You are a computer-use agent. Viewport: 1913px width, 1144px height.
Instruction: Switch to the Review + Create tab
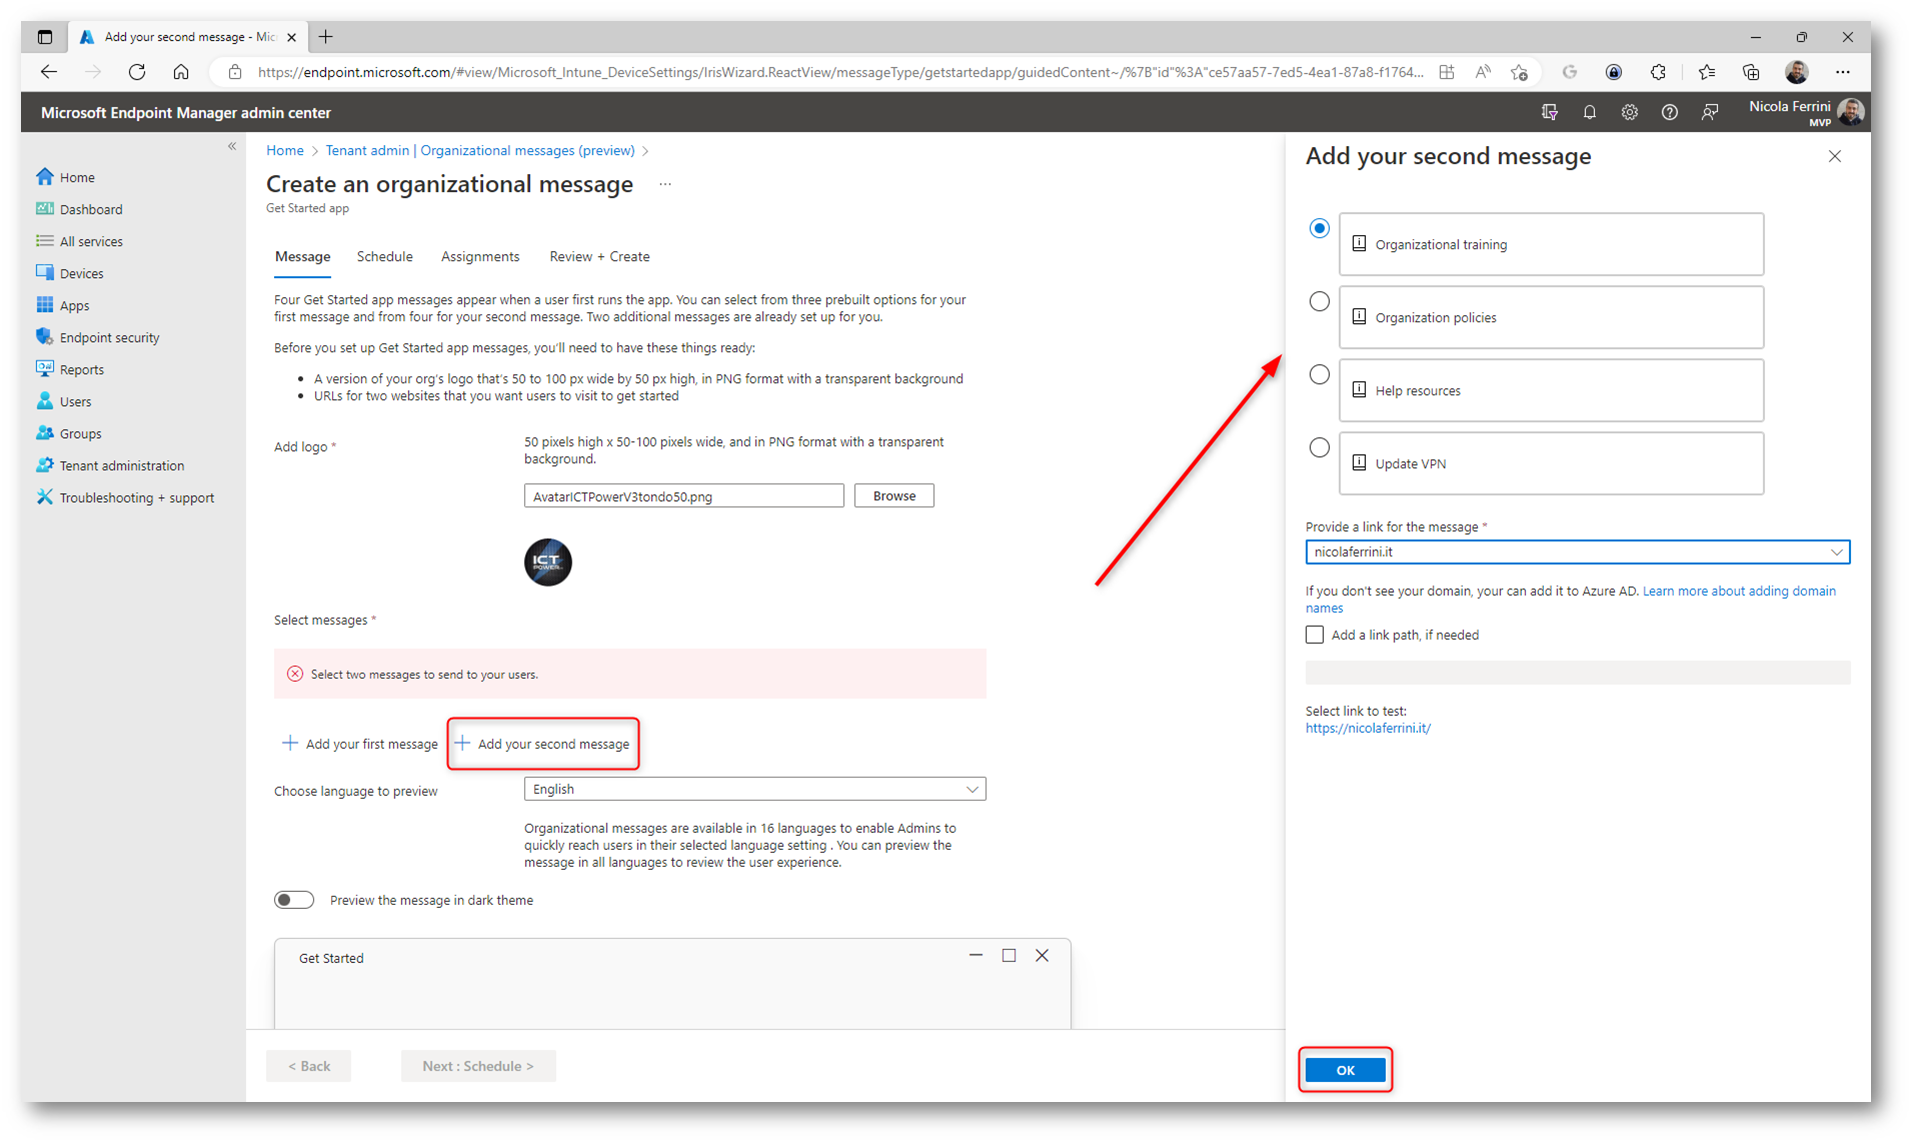tap(599, 257)
